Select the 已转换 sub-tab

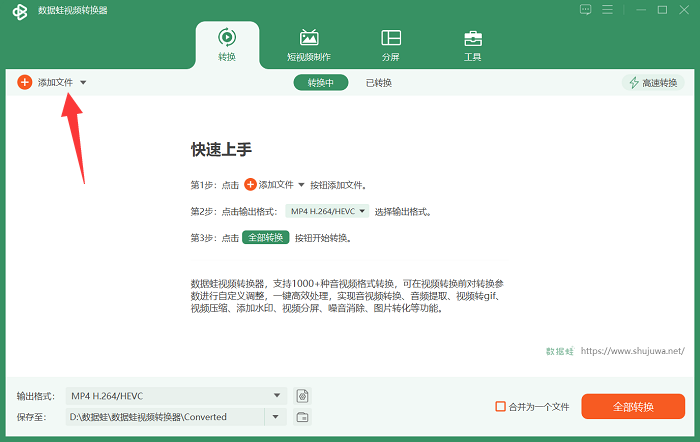pos(379,83)
